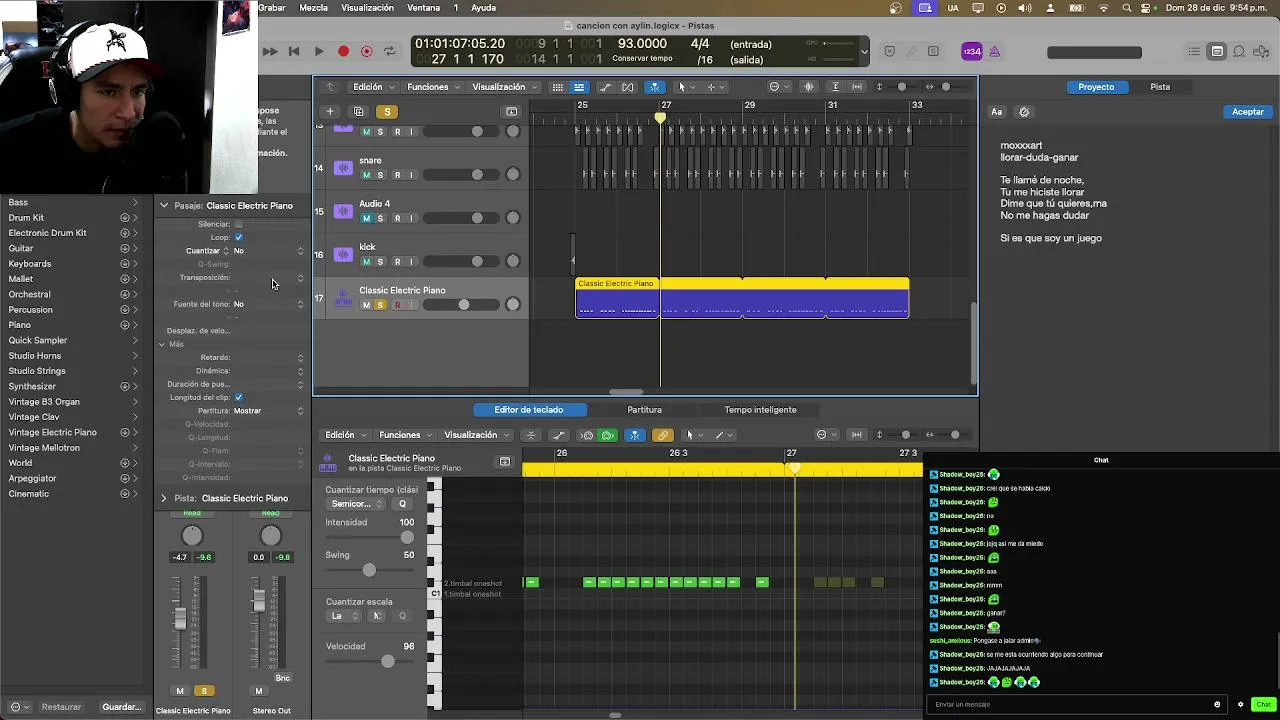Image resolution: width=1280 pixels, height=720 pixels.
Task: Open the Partitura Mostrar dropdown
Action: point(268,411)
